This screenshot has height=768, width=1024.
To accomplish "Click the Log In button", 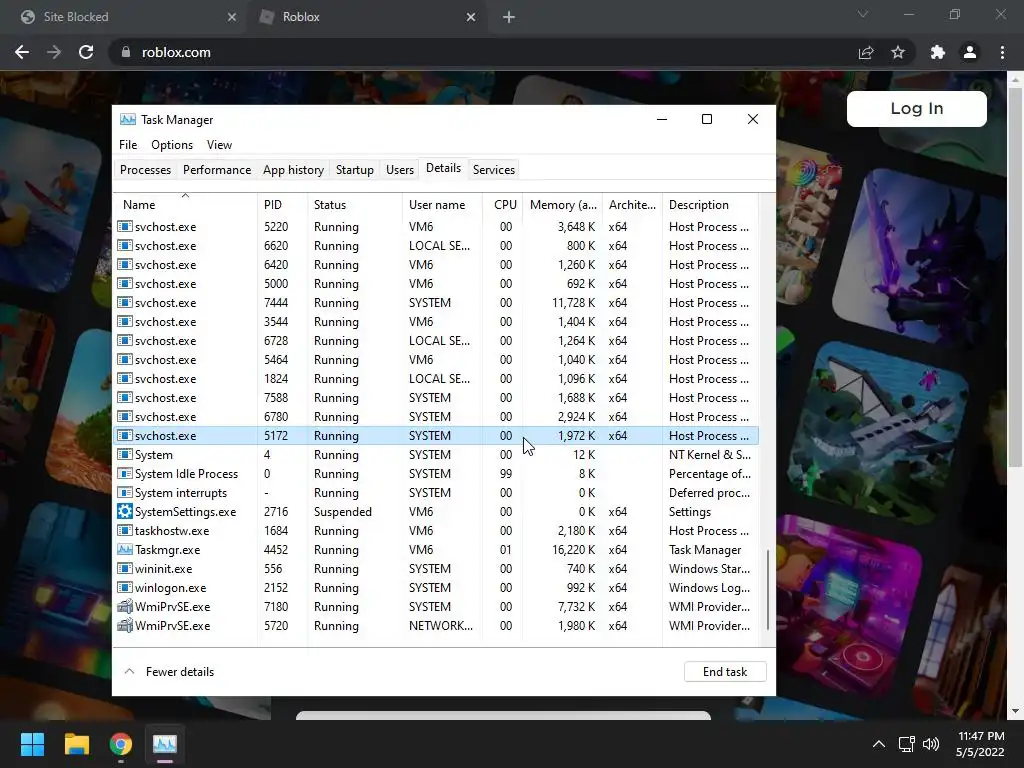I will tap(916, 108).
